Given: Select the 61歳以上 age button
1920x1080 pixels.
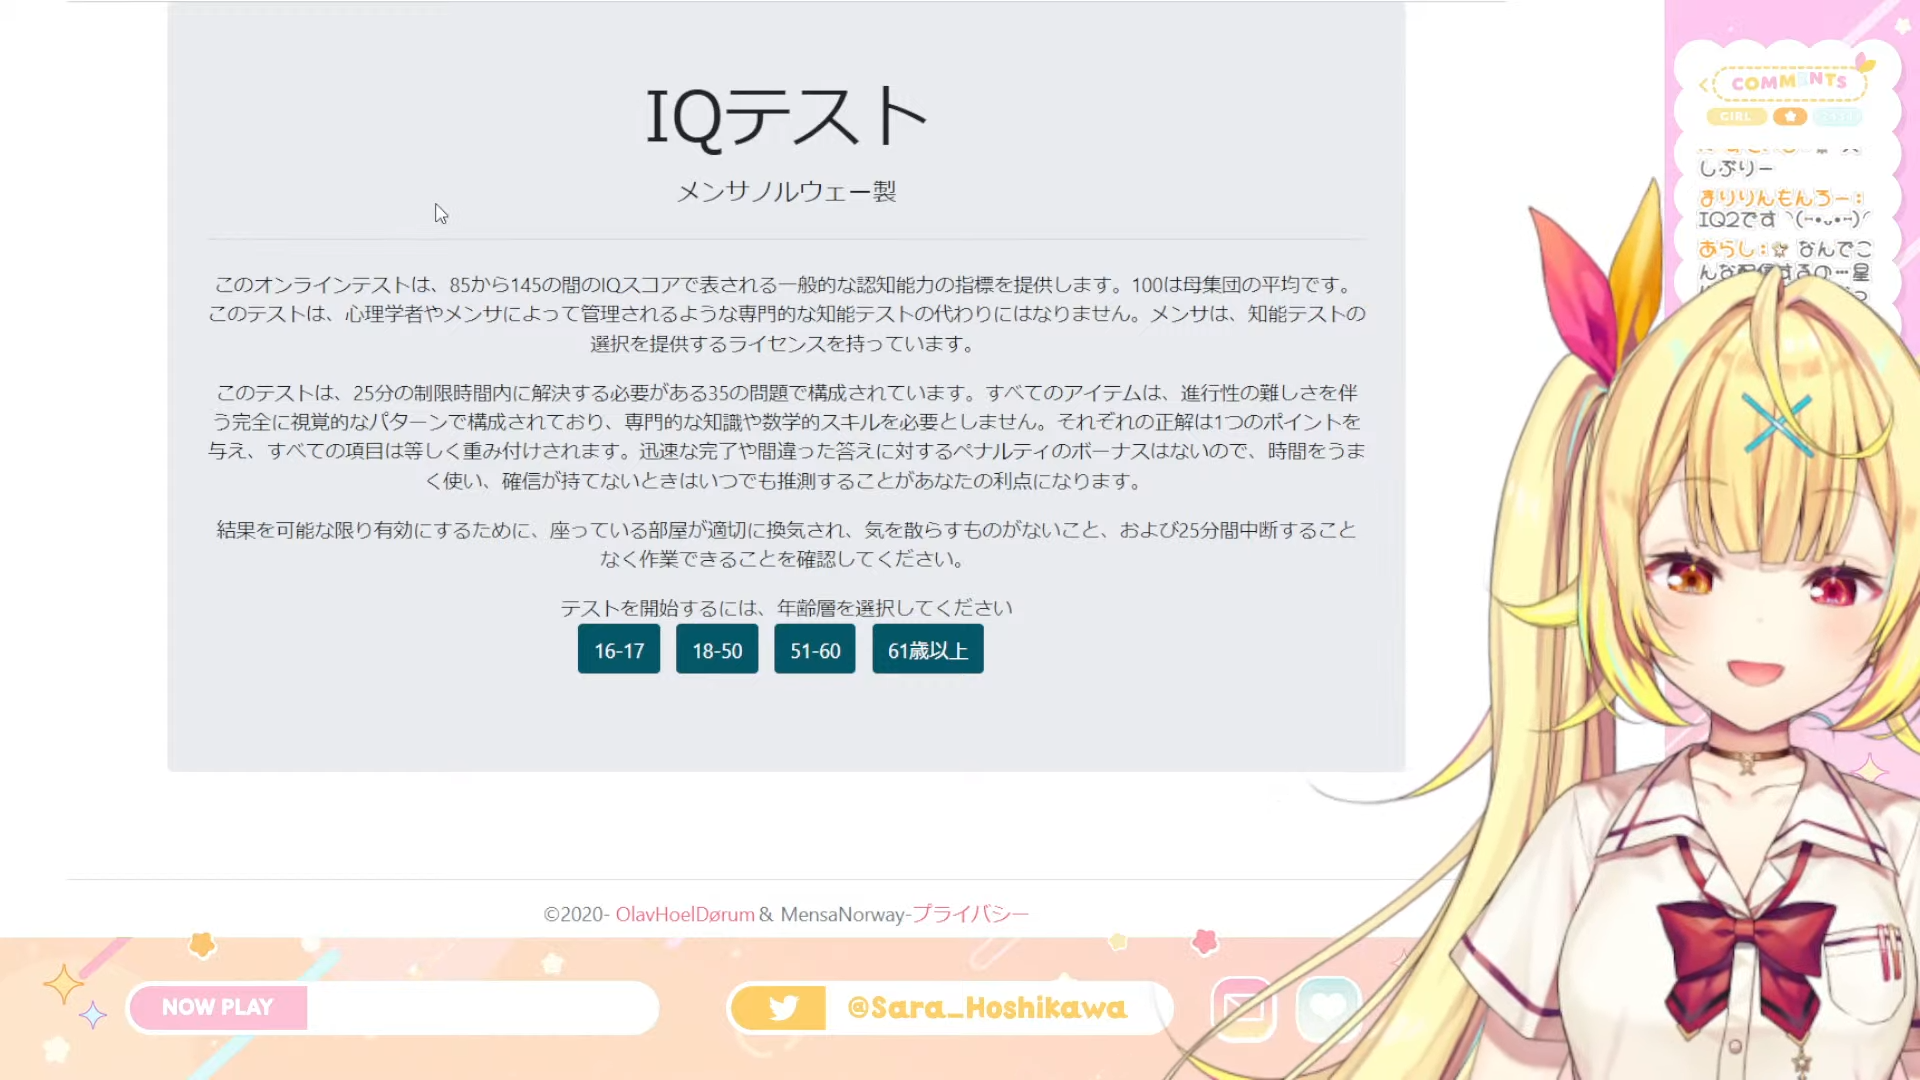Looking at the screenshot, I should coord(928,650).
